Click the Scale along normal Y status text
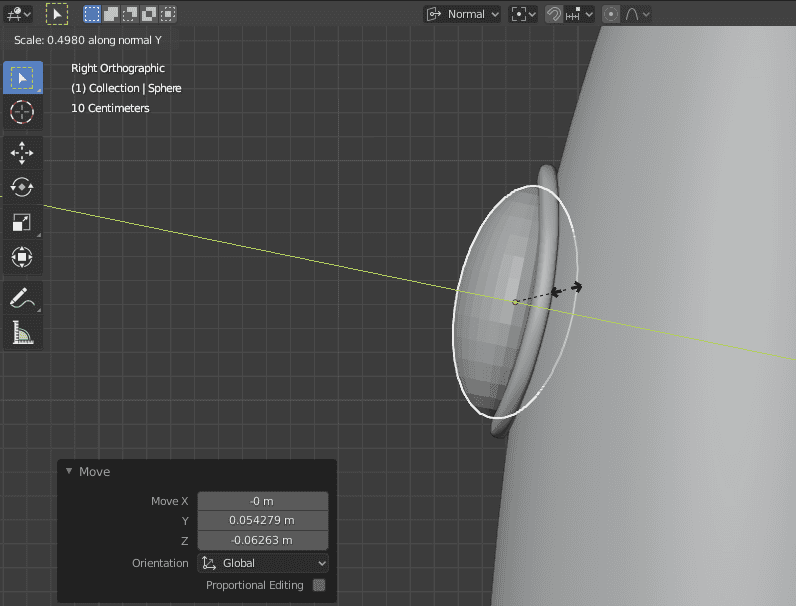Image resolution: width=796 pixels, height=606 pixels. pyautogui.click(x=88, y=40)
